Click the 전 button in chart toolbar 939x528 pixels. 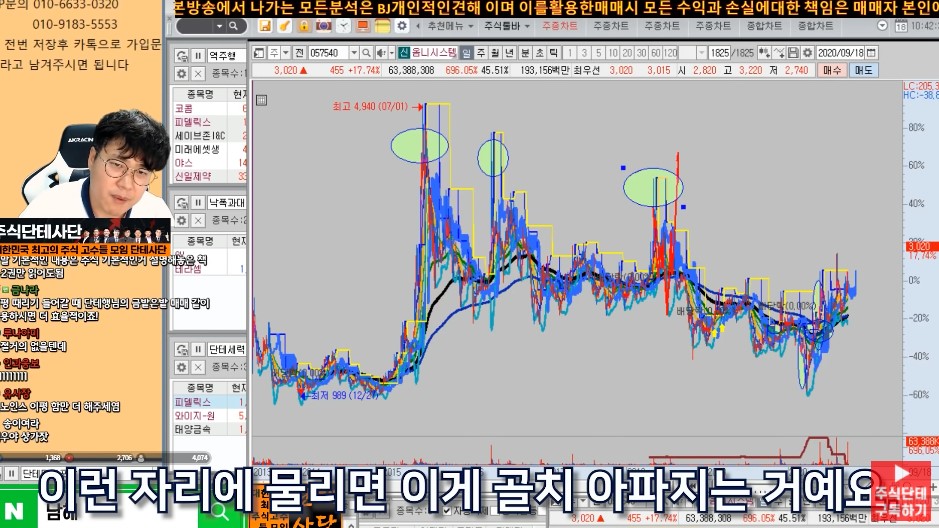pyautogui.click(x=299, y=53)
